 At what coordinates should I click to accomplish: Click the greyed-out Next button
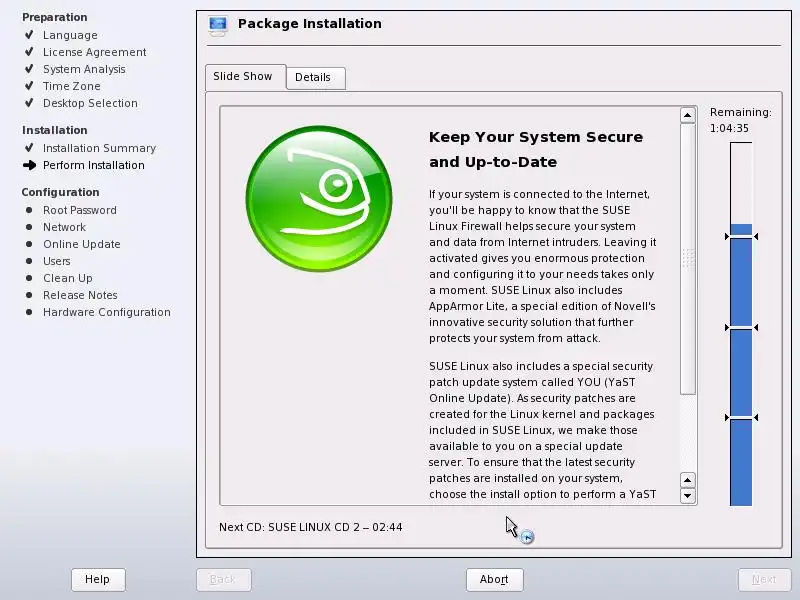pos(764,579)
